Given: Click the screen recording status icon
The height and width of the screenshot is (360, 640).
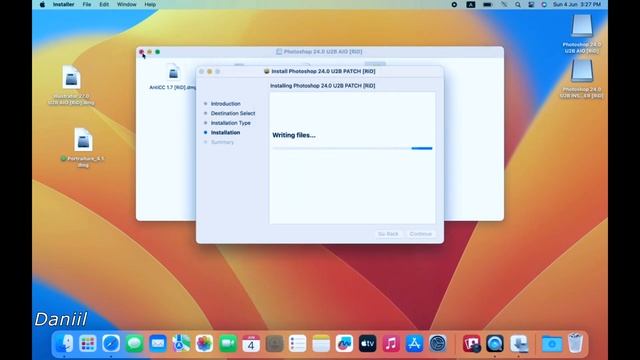Looking at the screenshot, I should pos(454,4).
